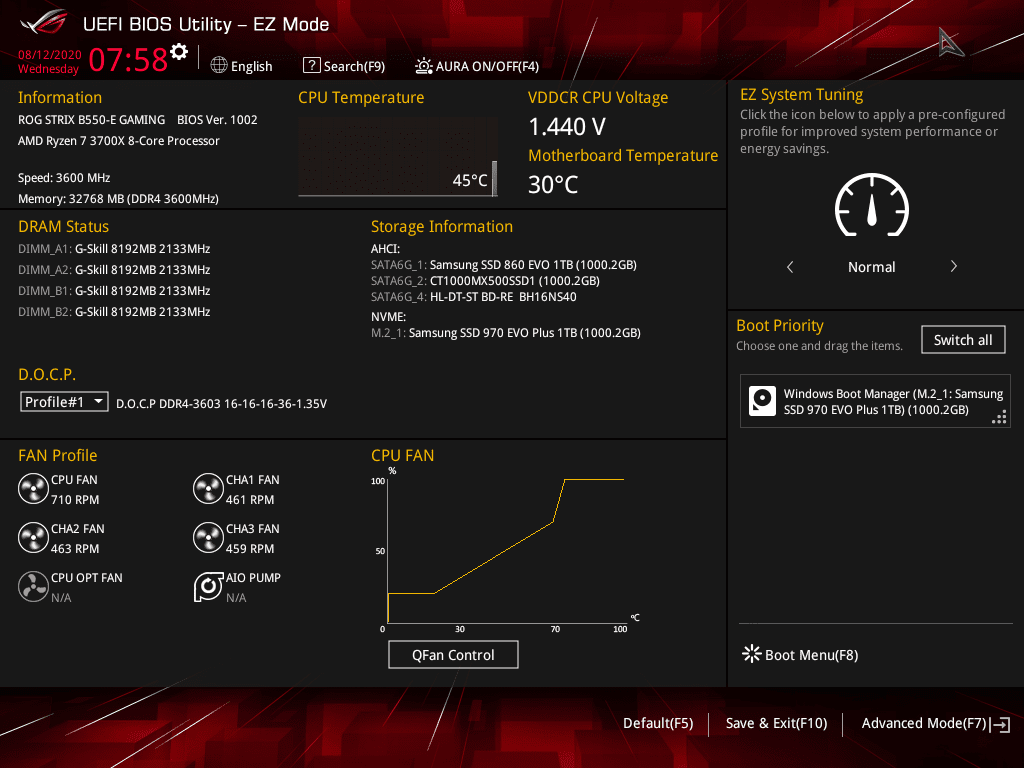Click Memory: 32768 MB info line
The height and width of the screenshot is (768, 1024).
118,199
